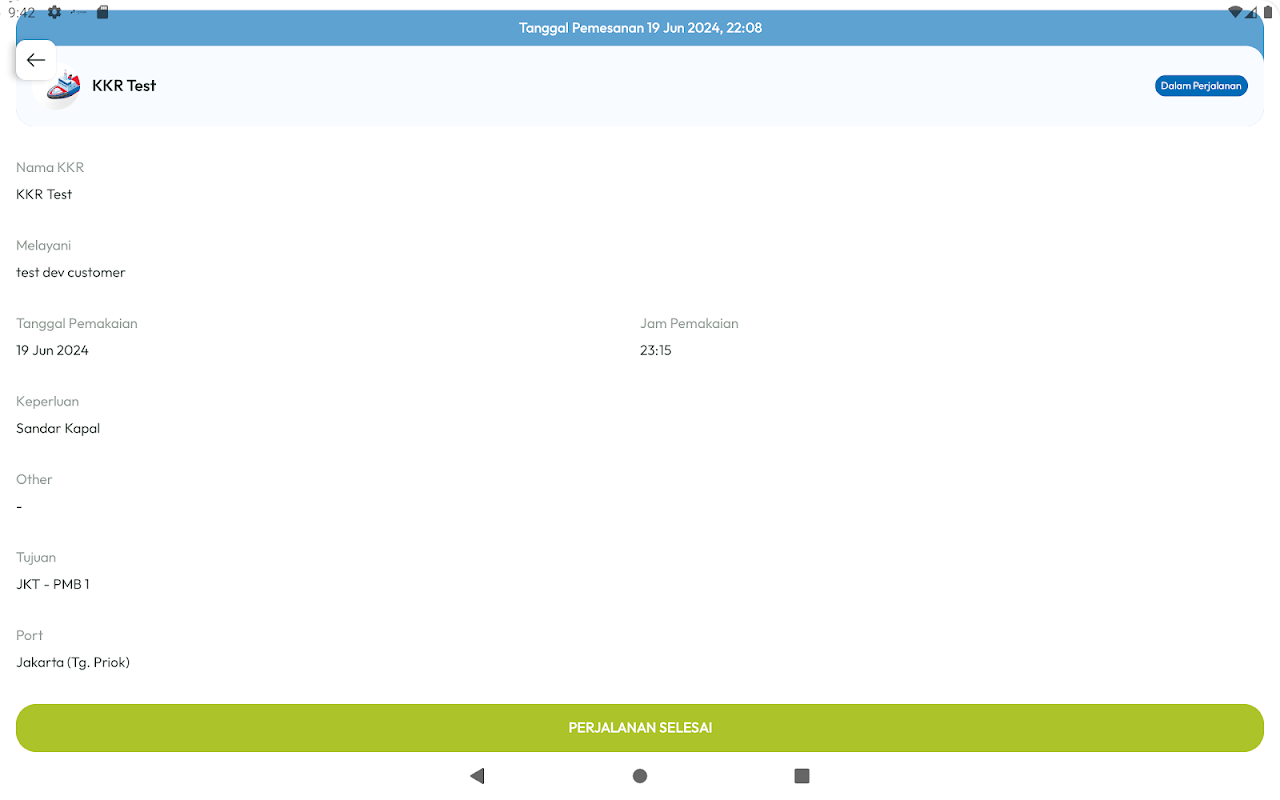
Task: Tap the Nama KKR value KKR Test
Action: (44, 194)
